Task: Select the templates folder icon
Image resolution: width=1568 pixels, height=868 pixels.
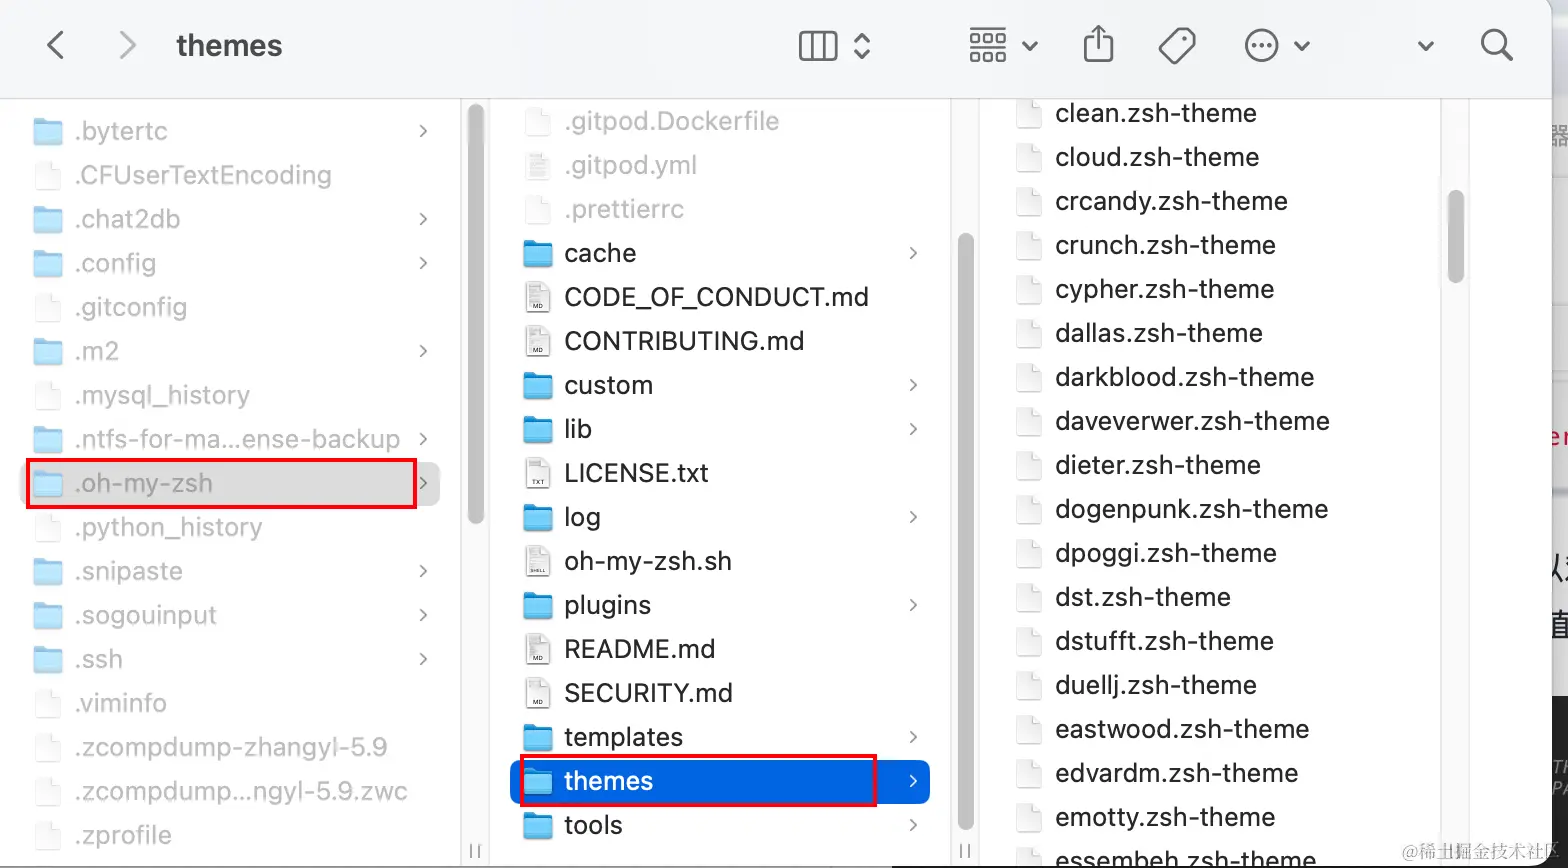Action: [x=538, y=737]
